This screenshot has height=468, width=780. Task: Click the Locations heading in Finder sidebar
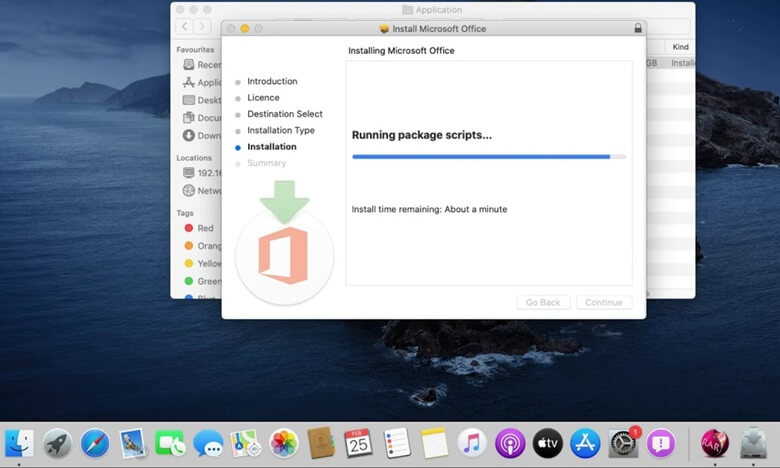[x=194, y=158]
